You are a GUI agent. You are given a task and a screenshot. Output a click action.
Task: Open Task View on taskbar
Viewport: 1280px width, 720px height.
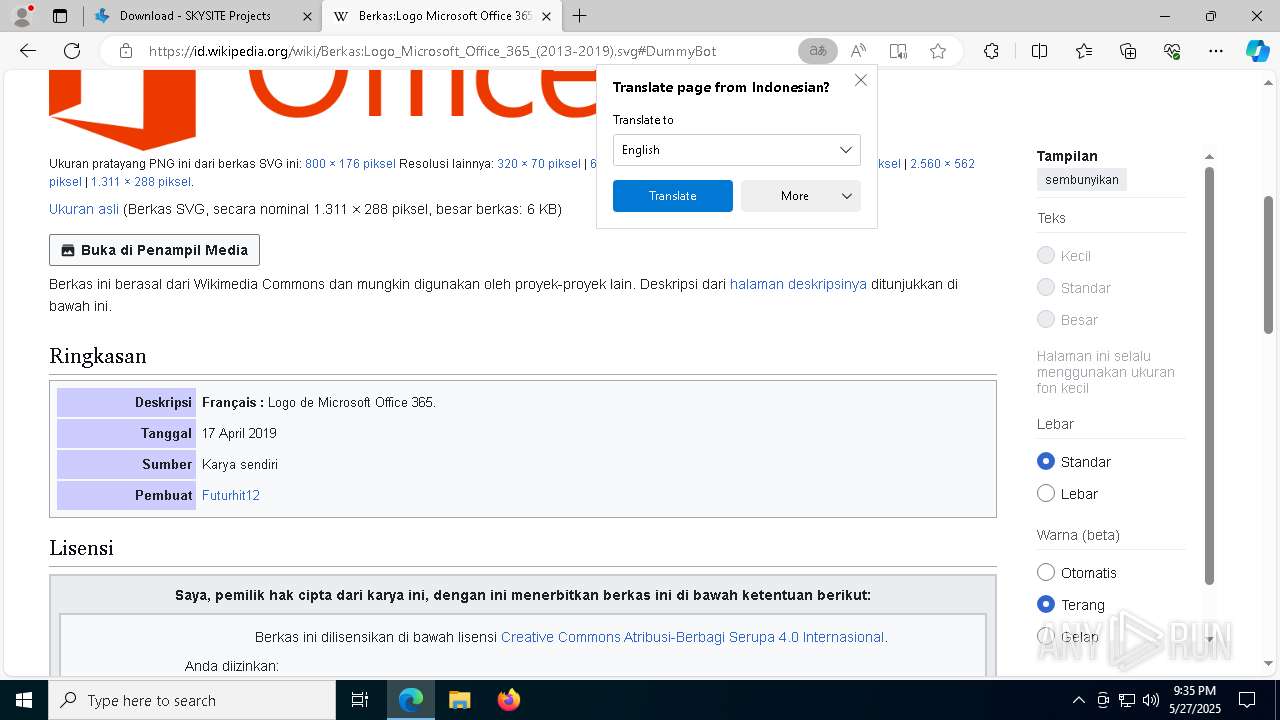(360, 700)
